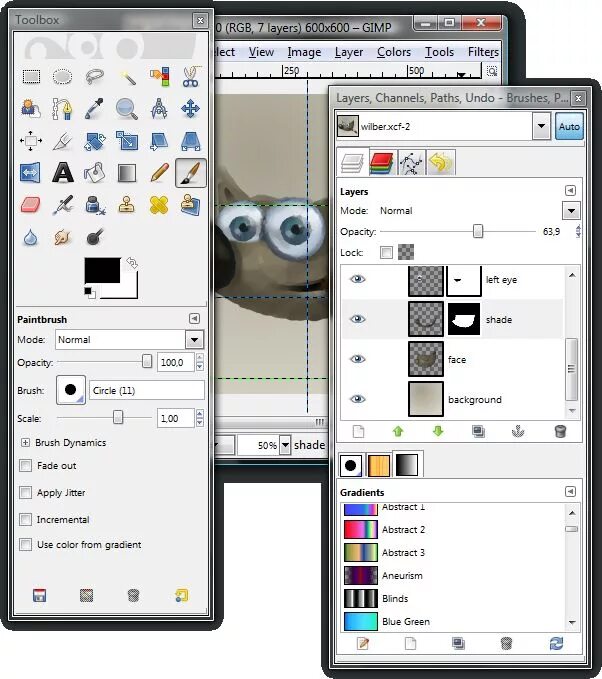602x679 pixels.
Task: Hide the face layer
Action: (357, 359)
